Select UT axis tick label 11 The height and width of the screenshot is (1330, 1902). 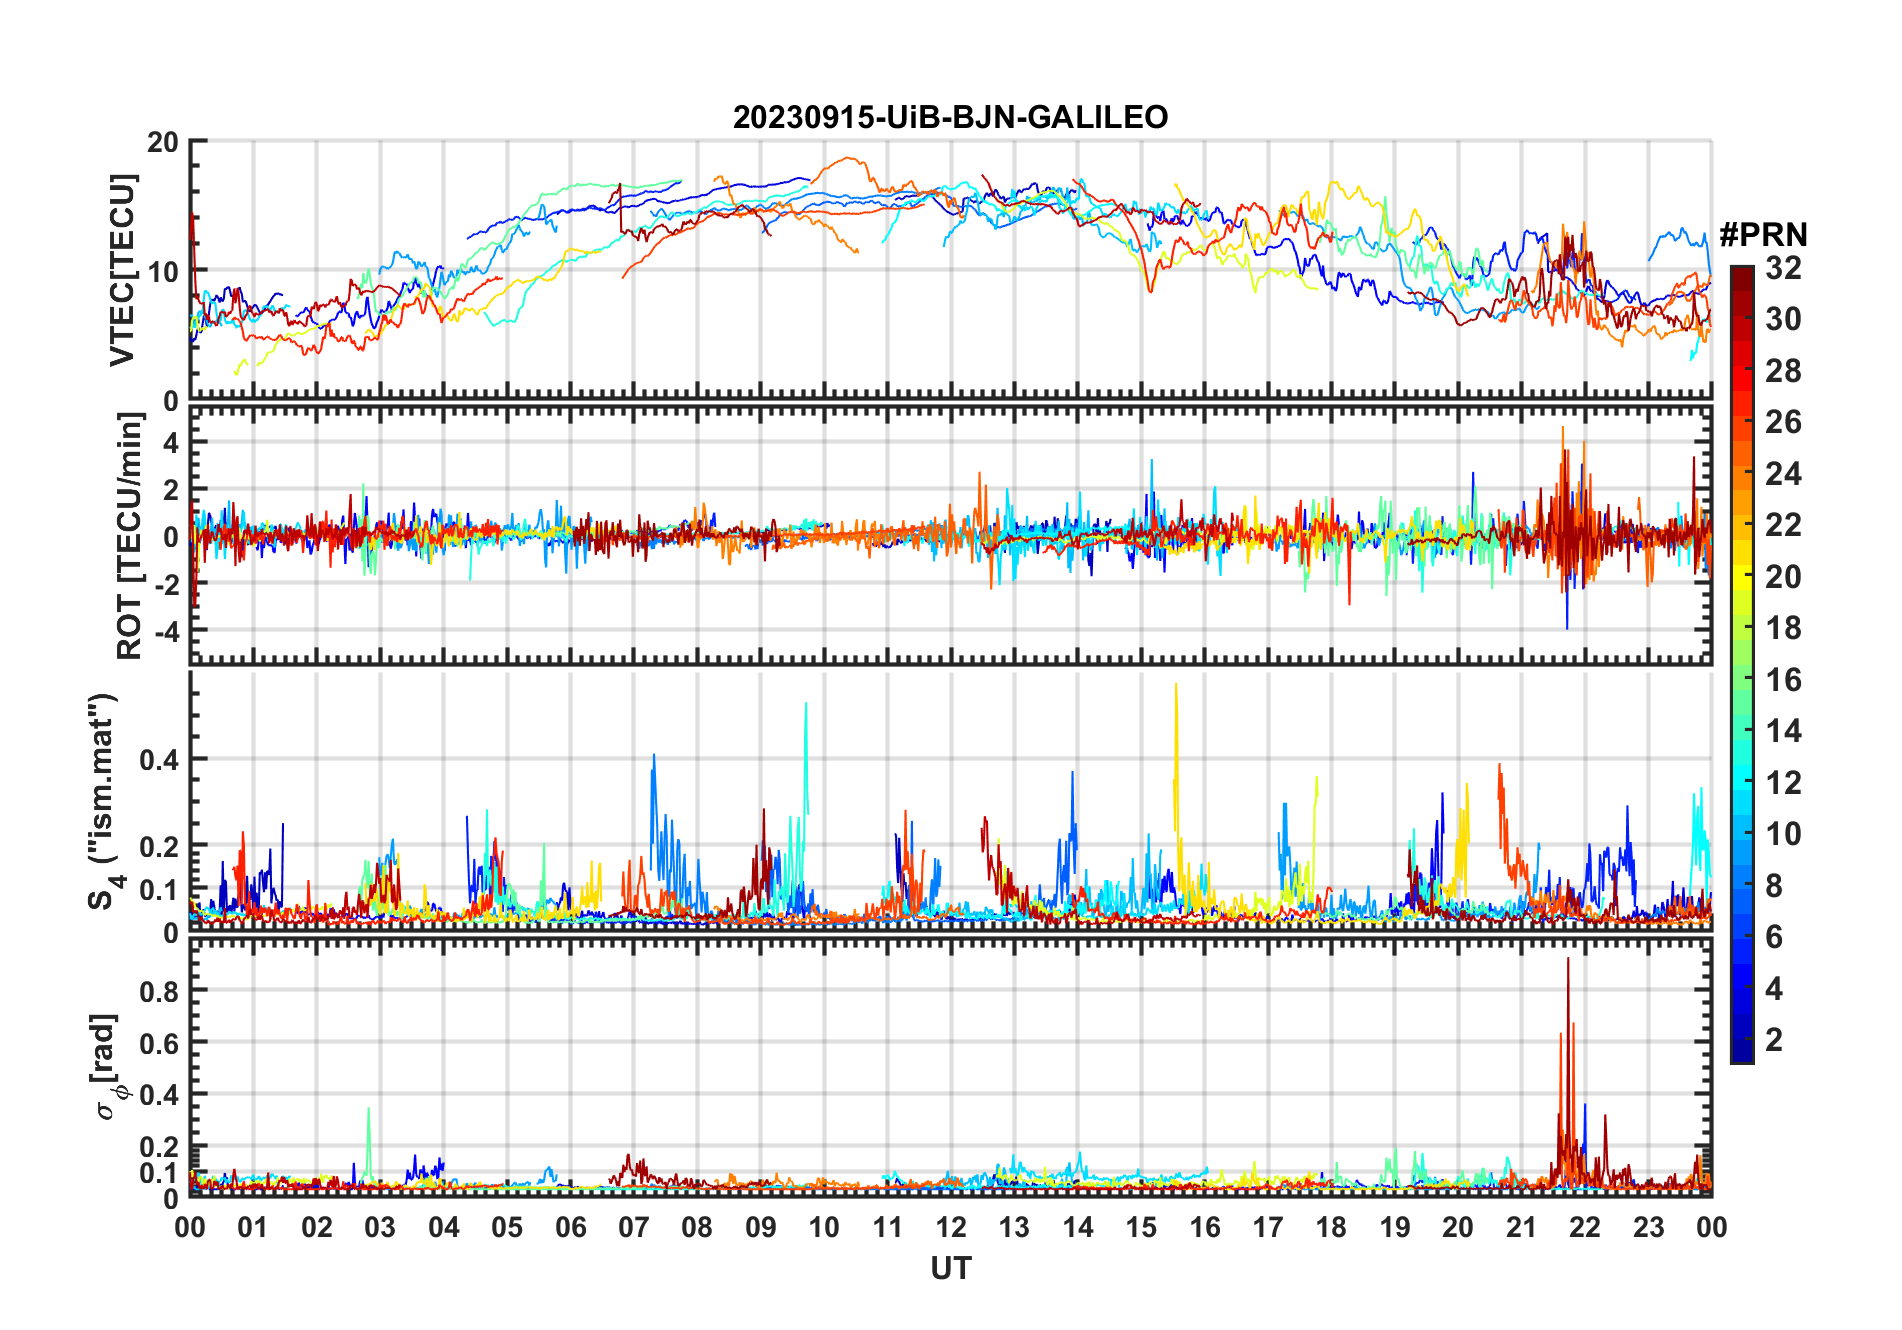(888, 1228)
